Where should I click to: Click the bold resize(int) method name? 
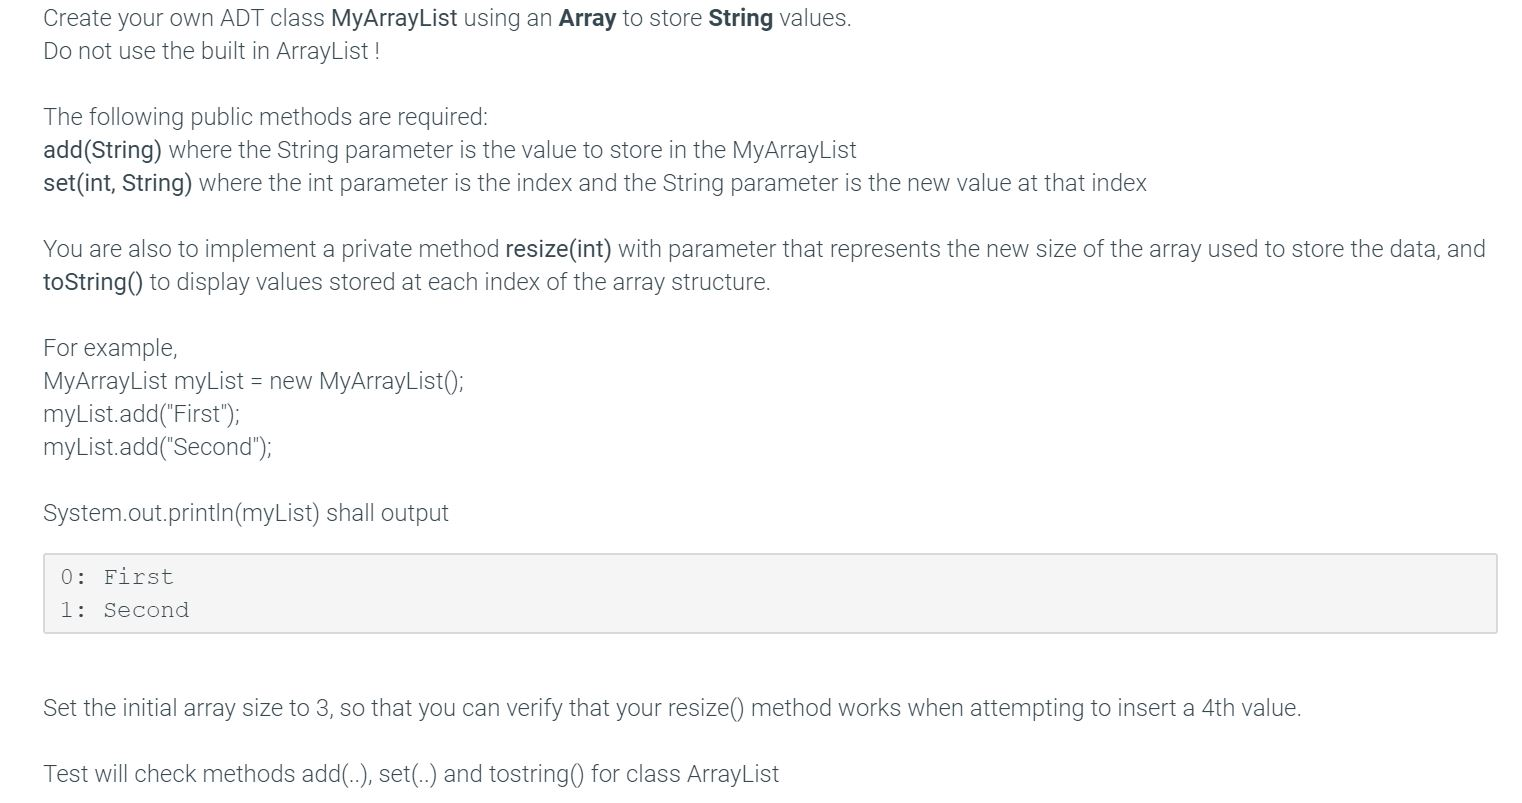558,249
